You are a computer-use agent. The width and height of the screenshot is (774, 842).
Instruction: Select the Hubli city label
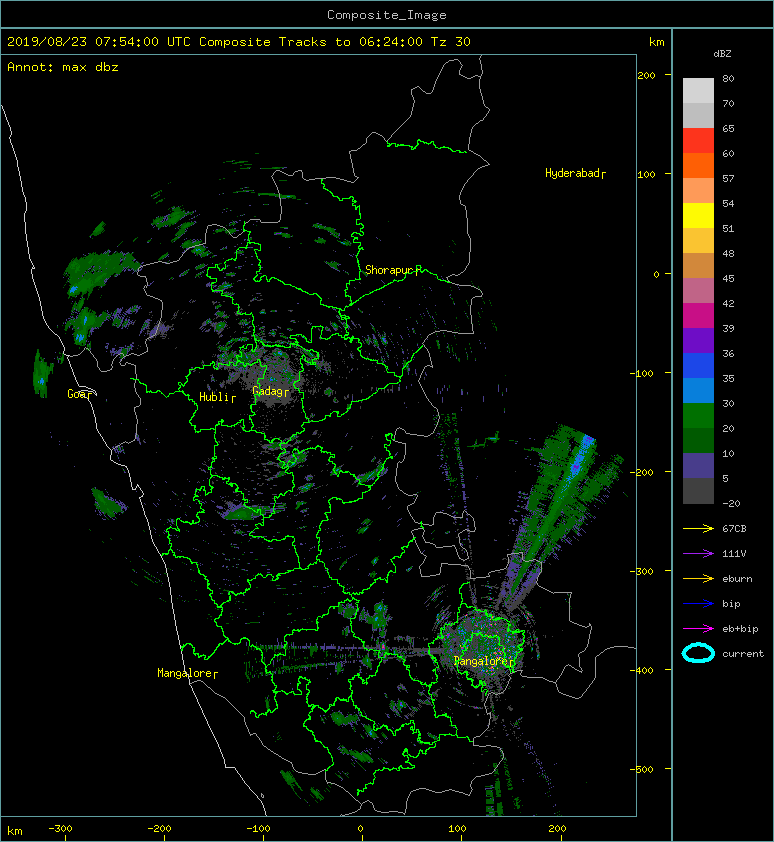[x=214, y=397]
